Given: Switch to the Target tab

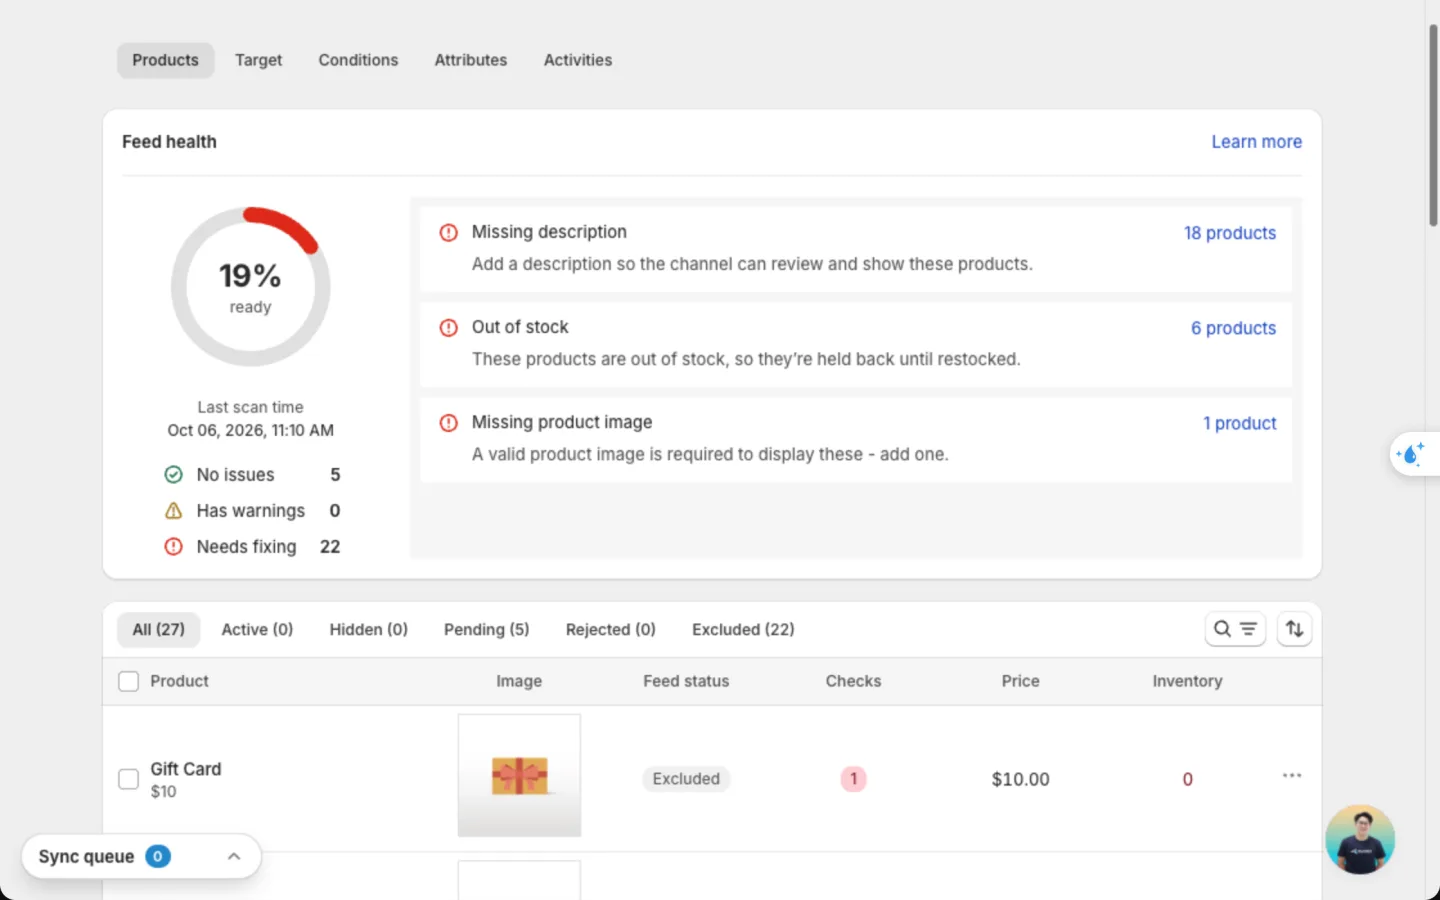Looking at the screenshot, I should [x=258, y=60].
